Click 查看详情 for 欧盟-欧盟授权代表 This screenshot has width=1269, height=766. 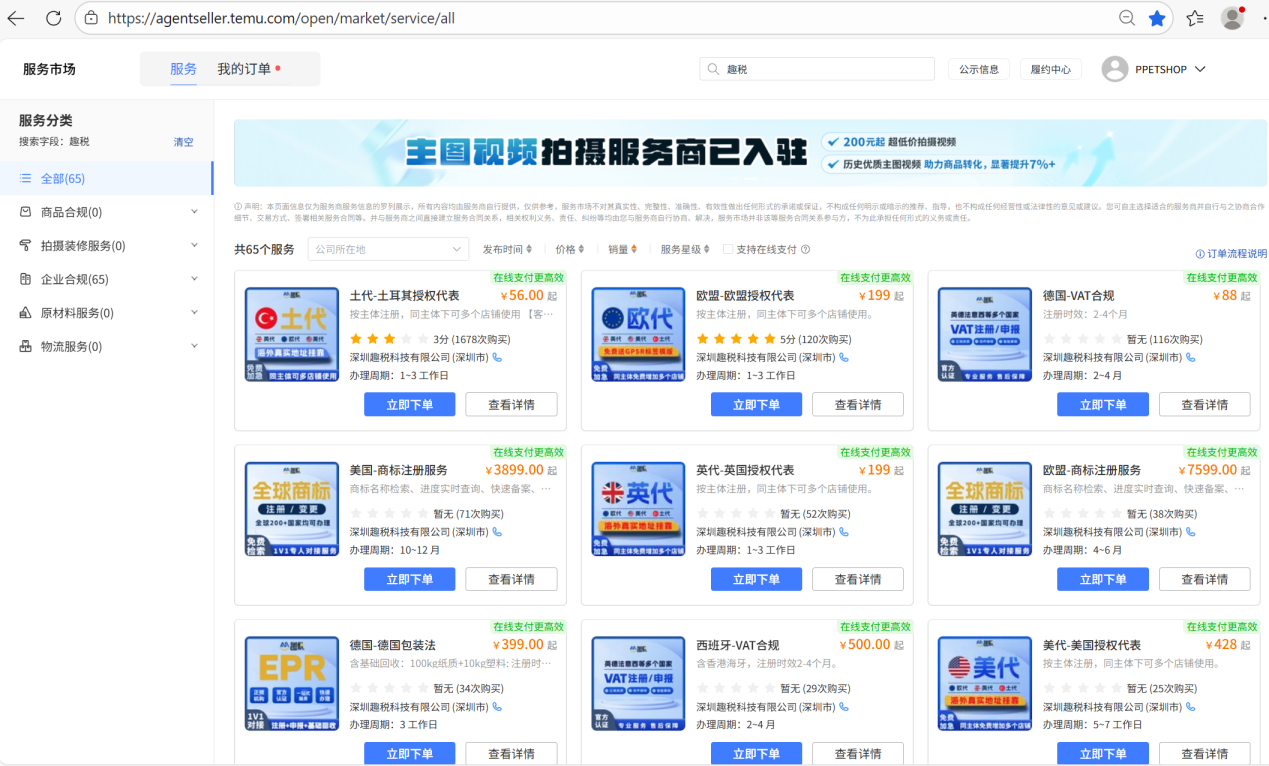pyautogui.click(x=857, y=405)
